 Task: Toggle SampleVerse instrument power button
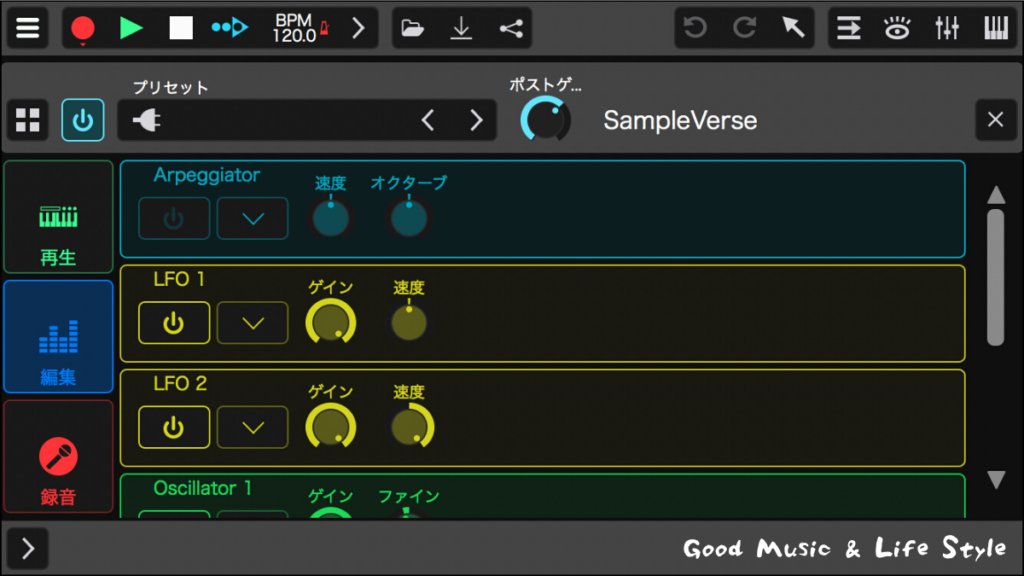[83, 120]
